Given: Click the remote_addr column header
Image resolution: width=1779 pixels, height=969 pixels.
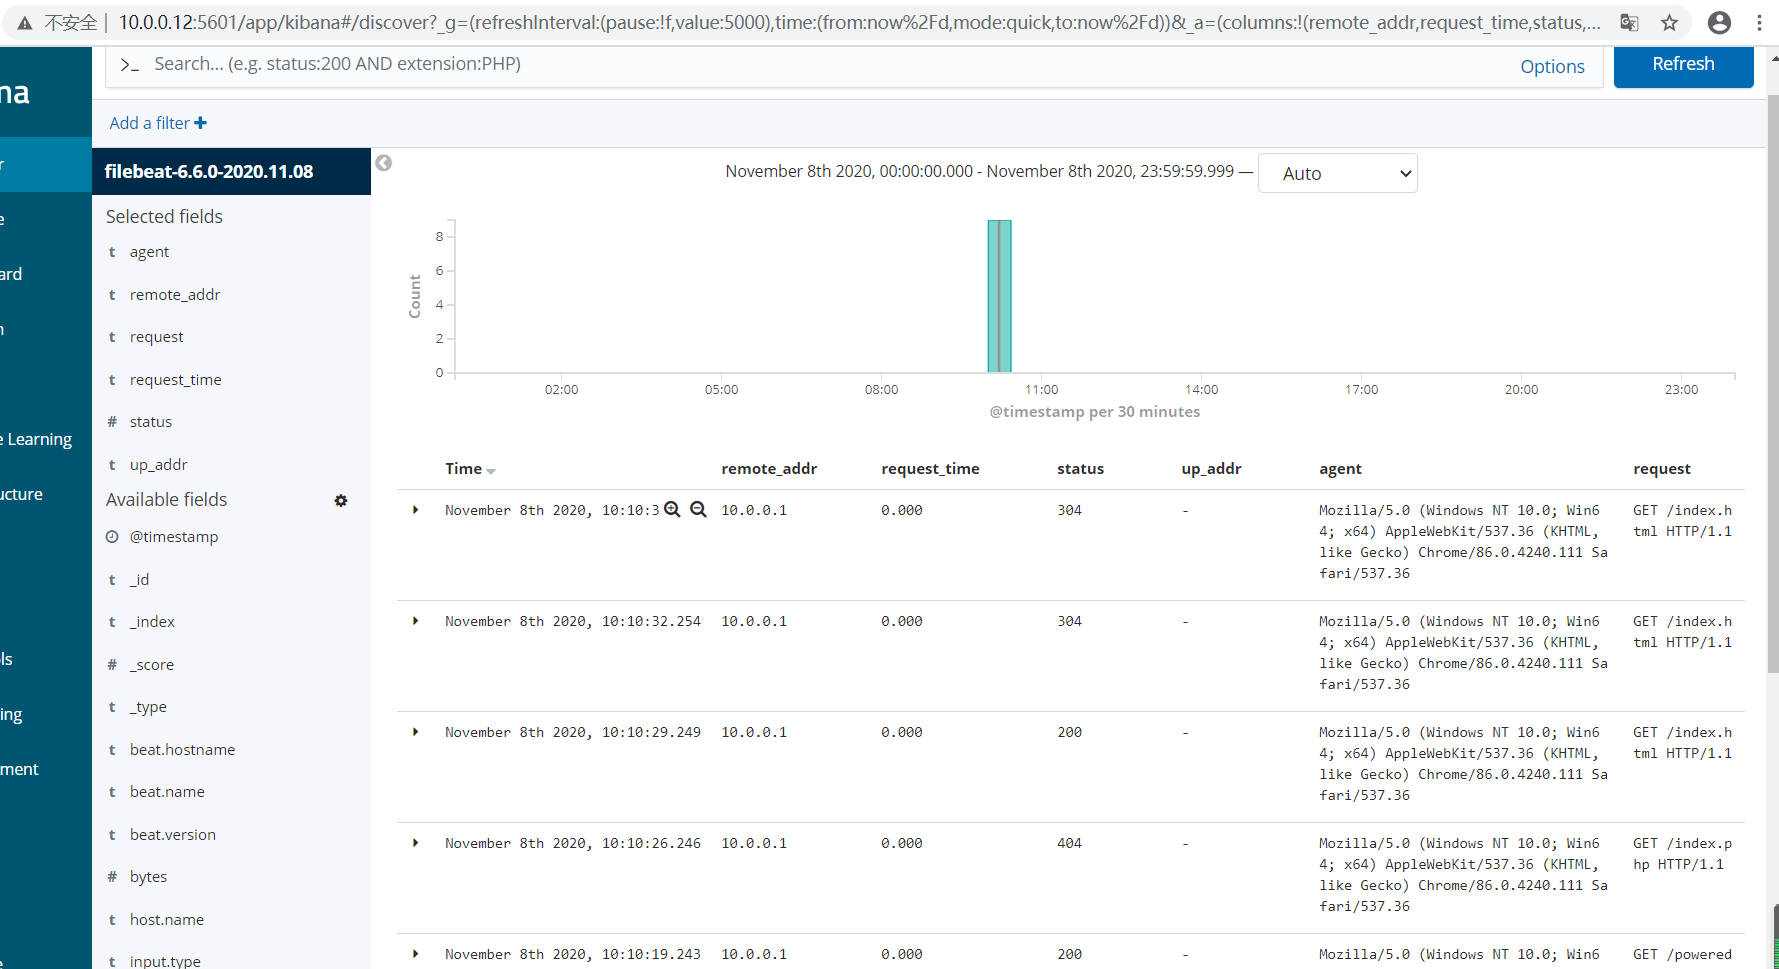Looking at the screenshot, I should pos(769,469).
